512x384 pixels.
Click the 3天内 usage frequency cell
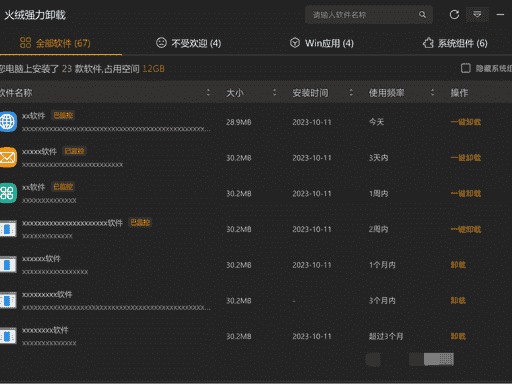click(379, 158)
